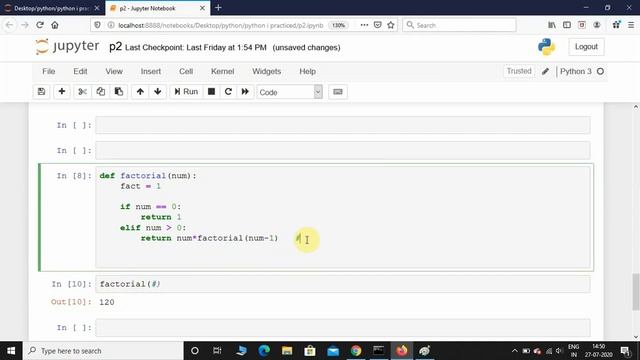Image resolution: width=640 pixels, height=360 pixels.
Task: Open the cell type Code dropdown
Action: click(x=289, y=92)
